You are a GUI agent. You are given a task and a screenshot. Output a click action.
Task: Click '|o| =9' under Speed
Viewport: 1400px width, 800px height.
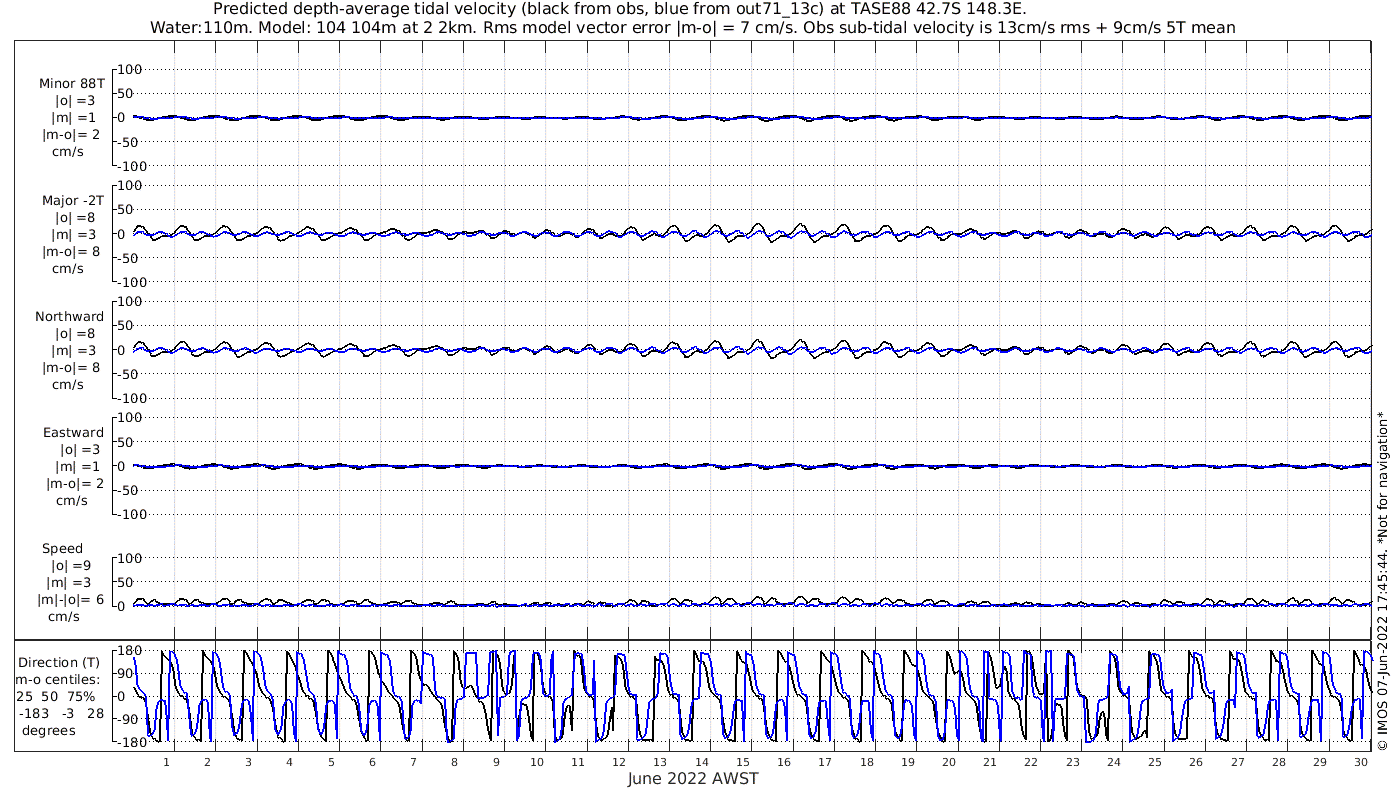71,566
